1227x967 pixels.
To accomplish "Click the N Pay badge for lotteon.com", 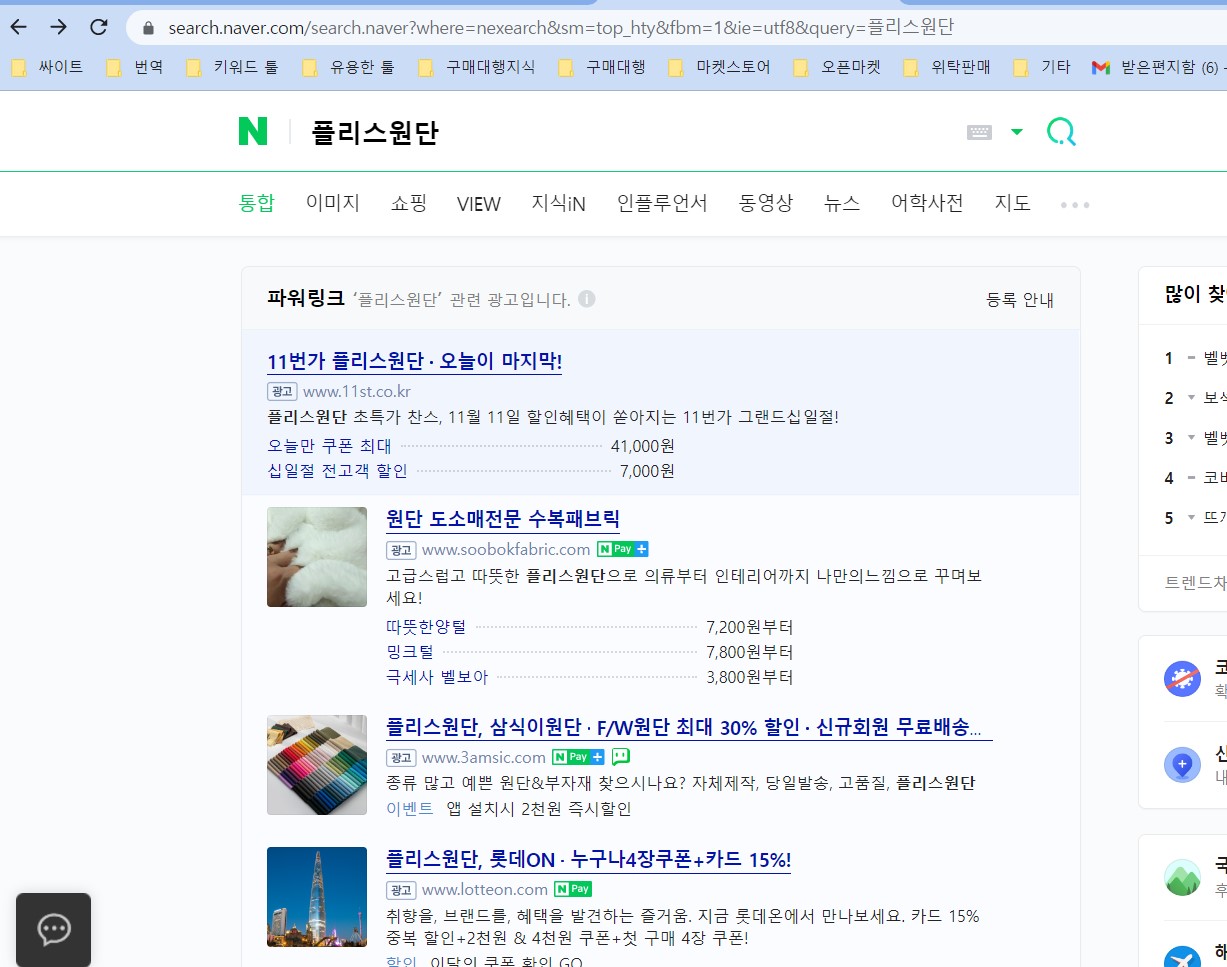I will pos(573,889).
